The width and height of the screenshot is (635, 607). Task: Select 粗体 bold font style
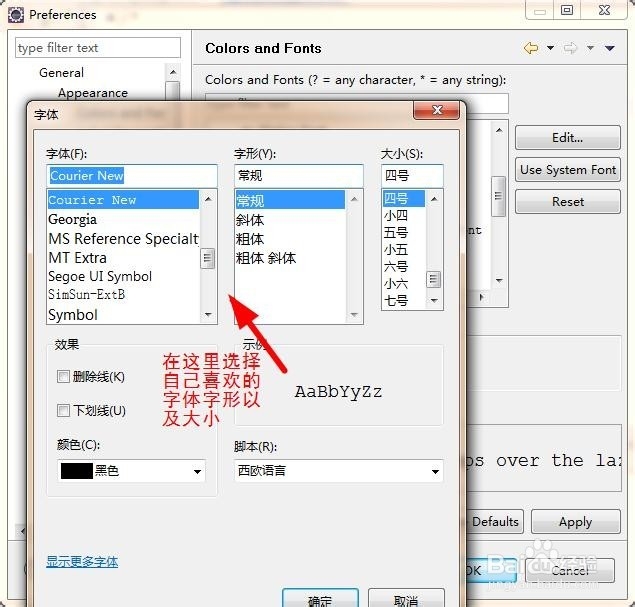pos(290,239)
